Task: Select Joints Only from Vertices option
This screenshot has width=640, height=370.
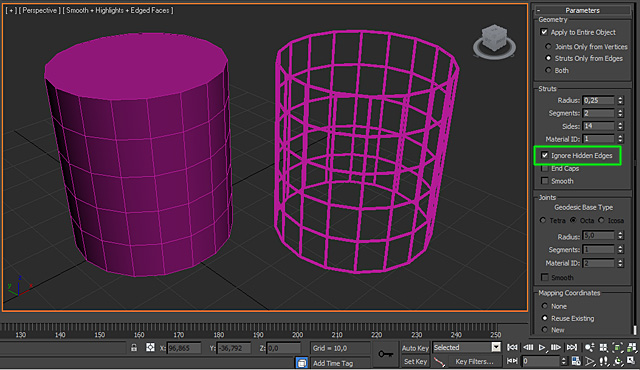Action: click(549, 47)
